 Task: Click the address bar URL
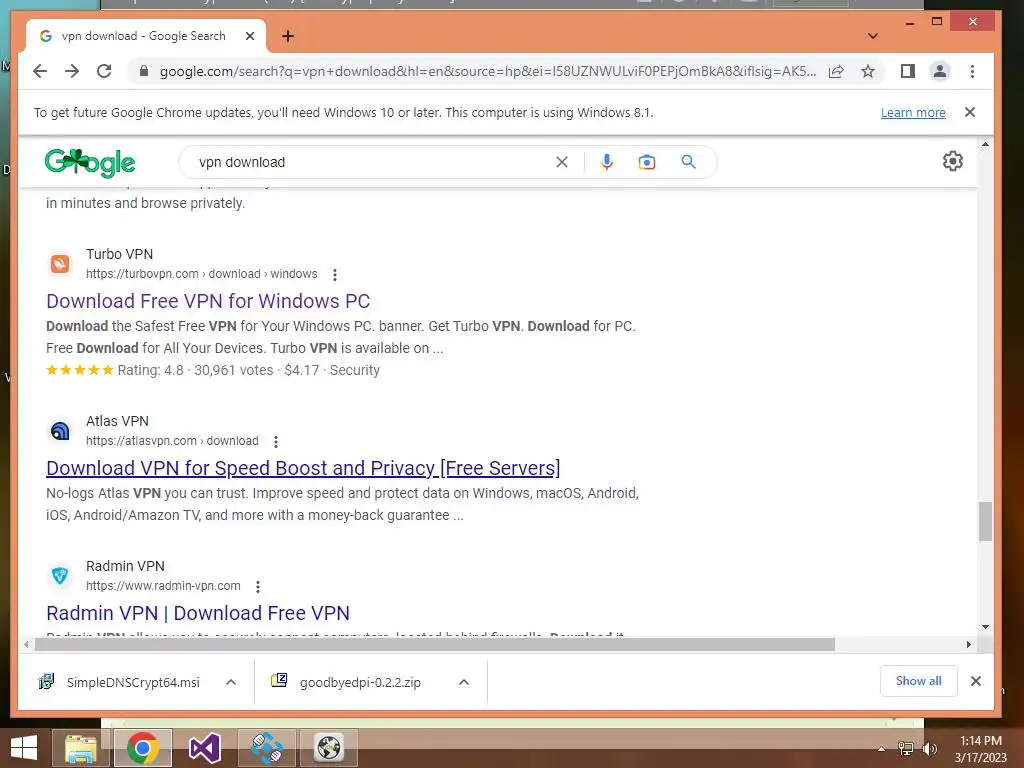[488, 71]
